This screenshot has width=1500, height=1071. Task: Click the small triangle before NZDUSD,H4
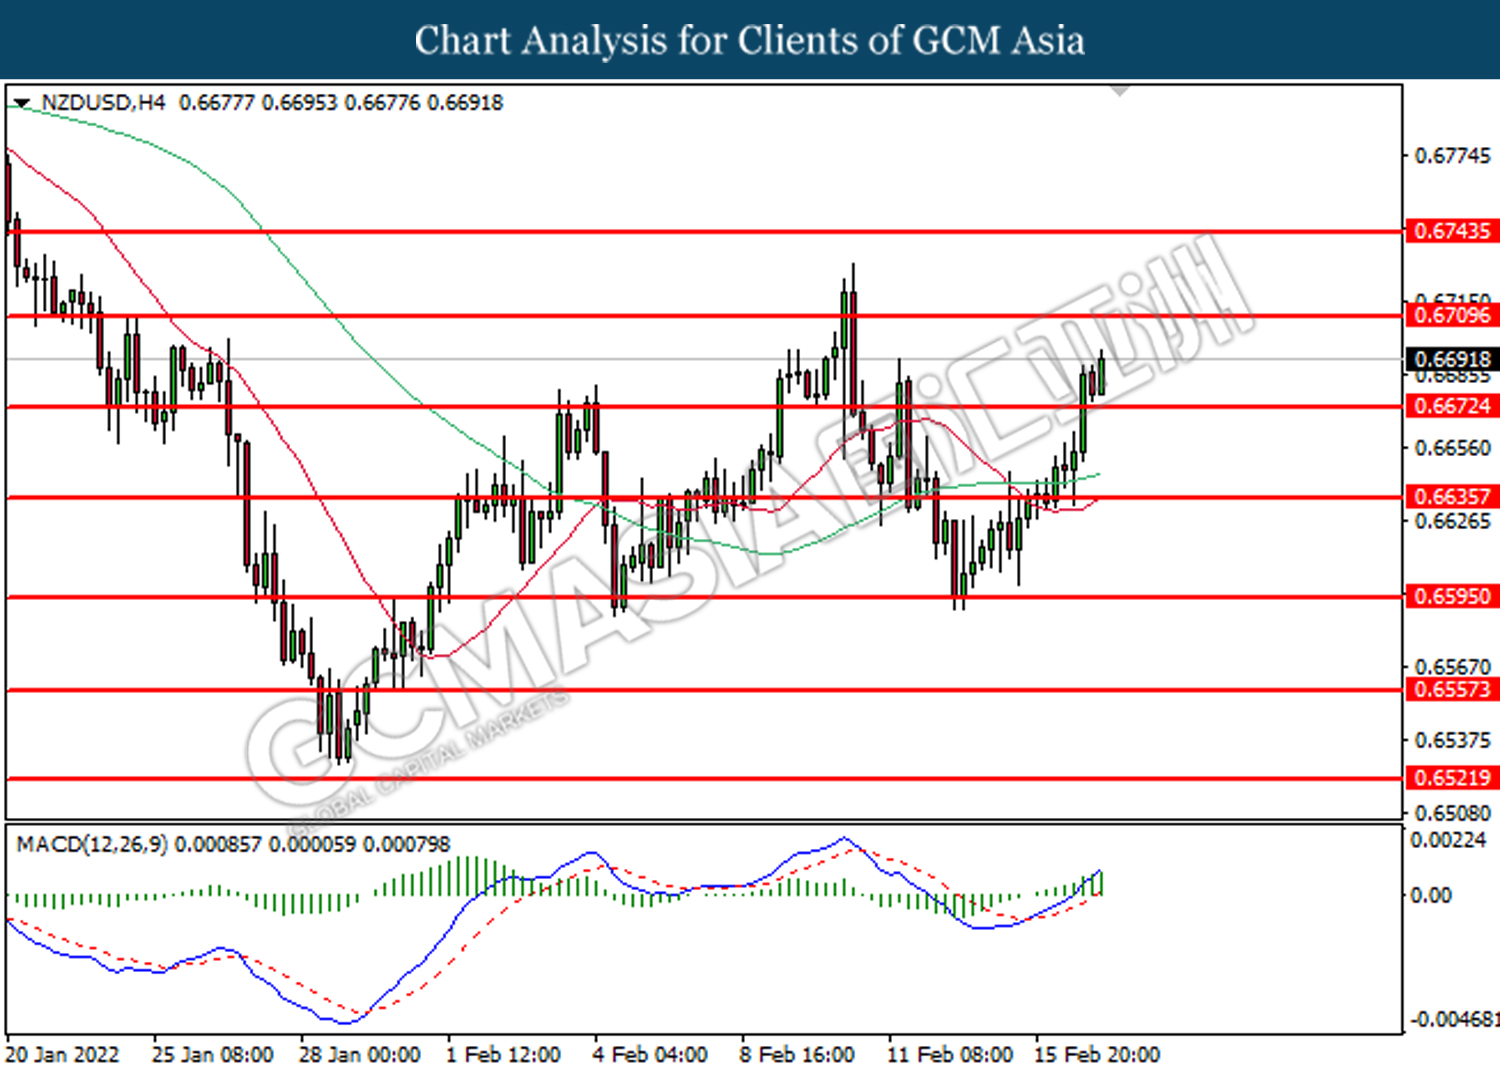tap(22, 103)
